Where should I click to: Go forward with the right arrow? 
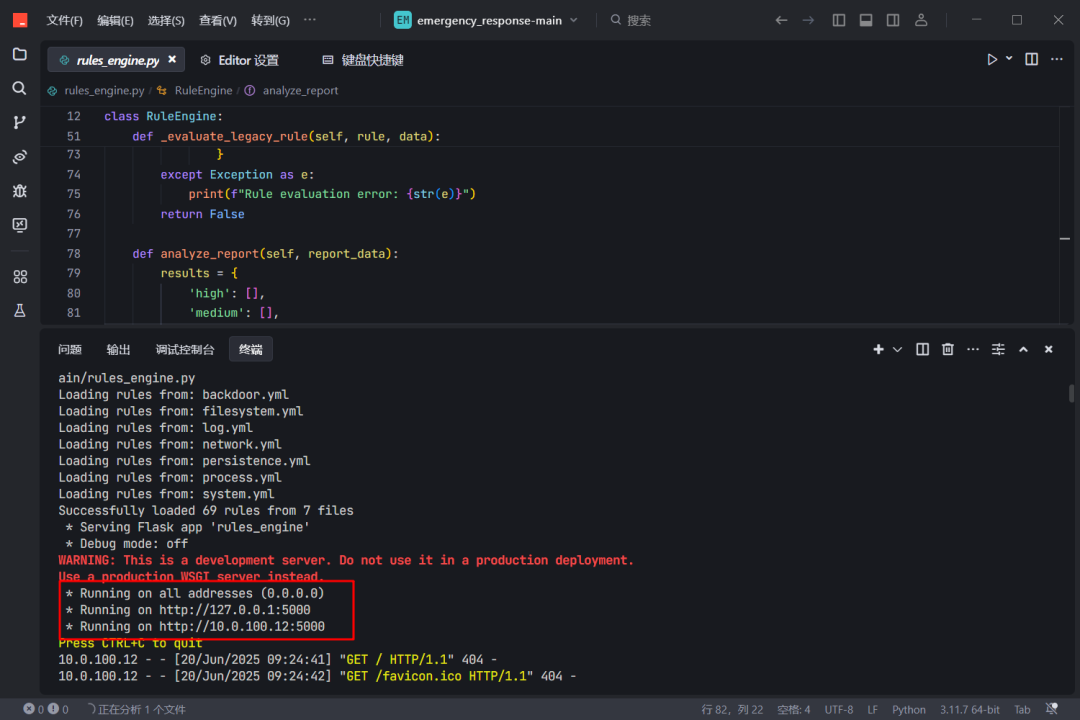tap(809, 21)
